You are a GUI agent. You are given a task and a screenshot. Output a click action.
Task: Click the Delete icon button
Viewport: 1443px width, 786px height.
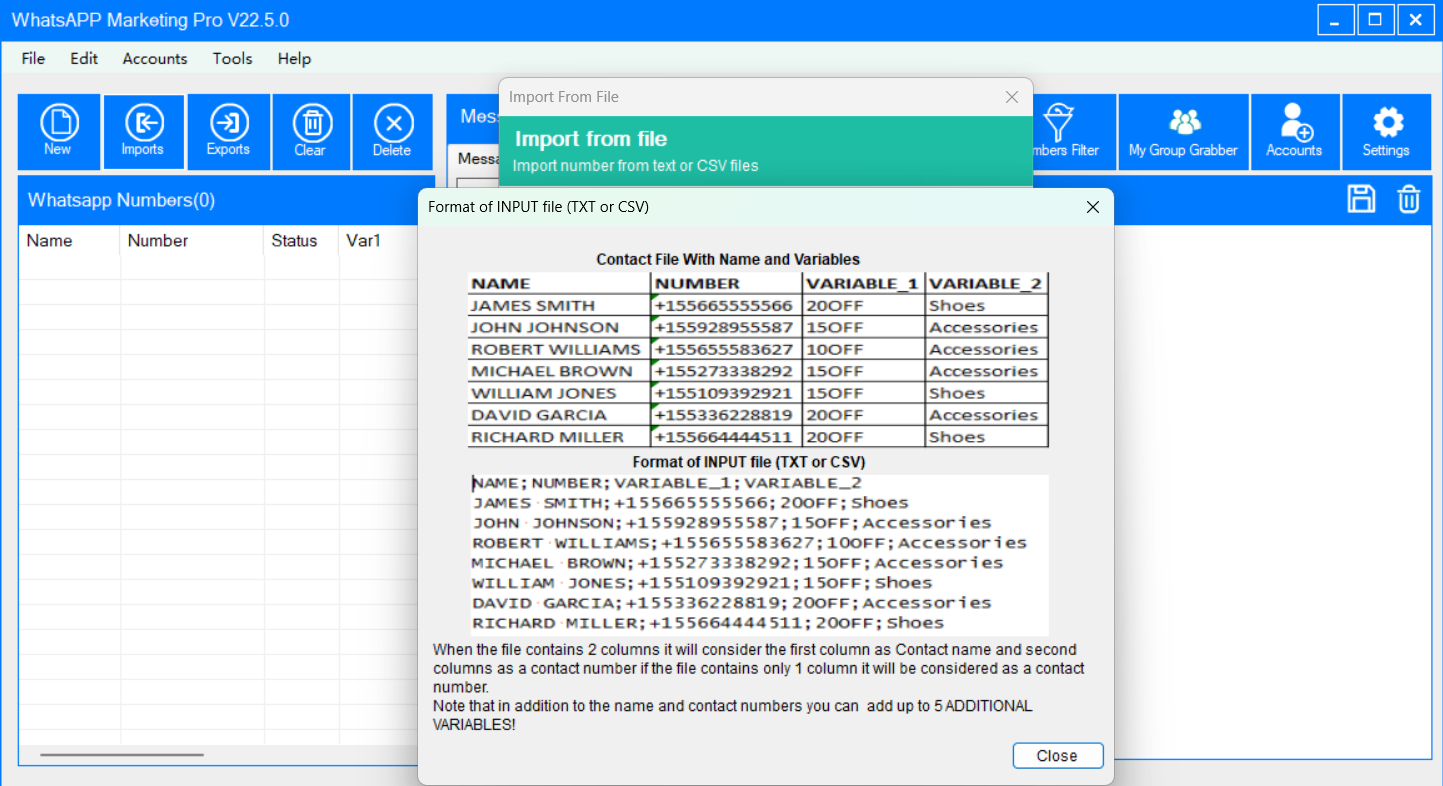point(392,131)
